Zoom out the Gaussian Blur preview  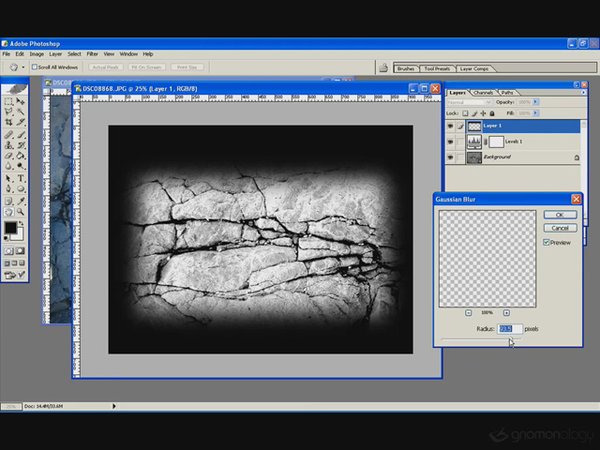click(x=468, y=313)
